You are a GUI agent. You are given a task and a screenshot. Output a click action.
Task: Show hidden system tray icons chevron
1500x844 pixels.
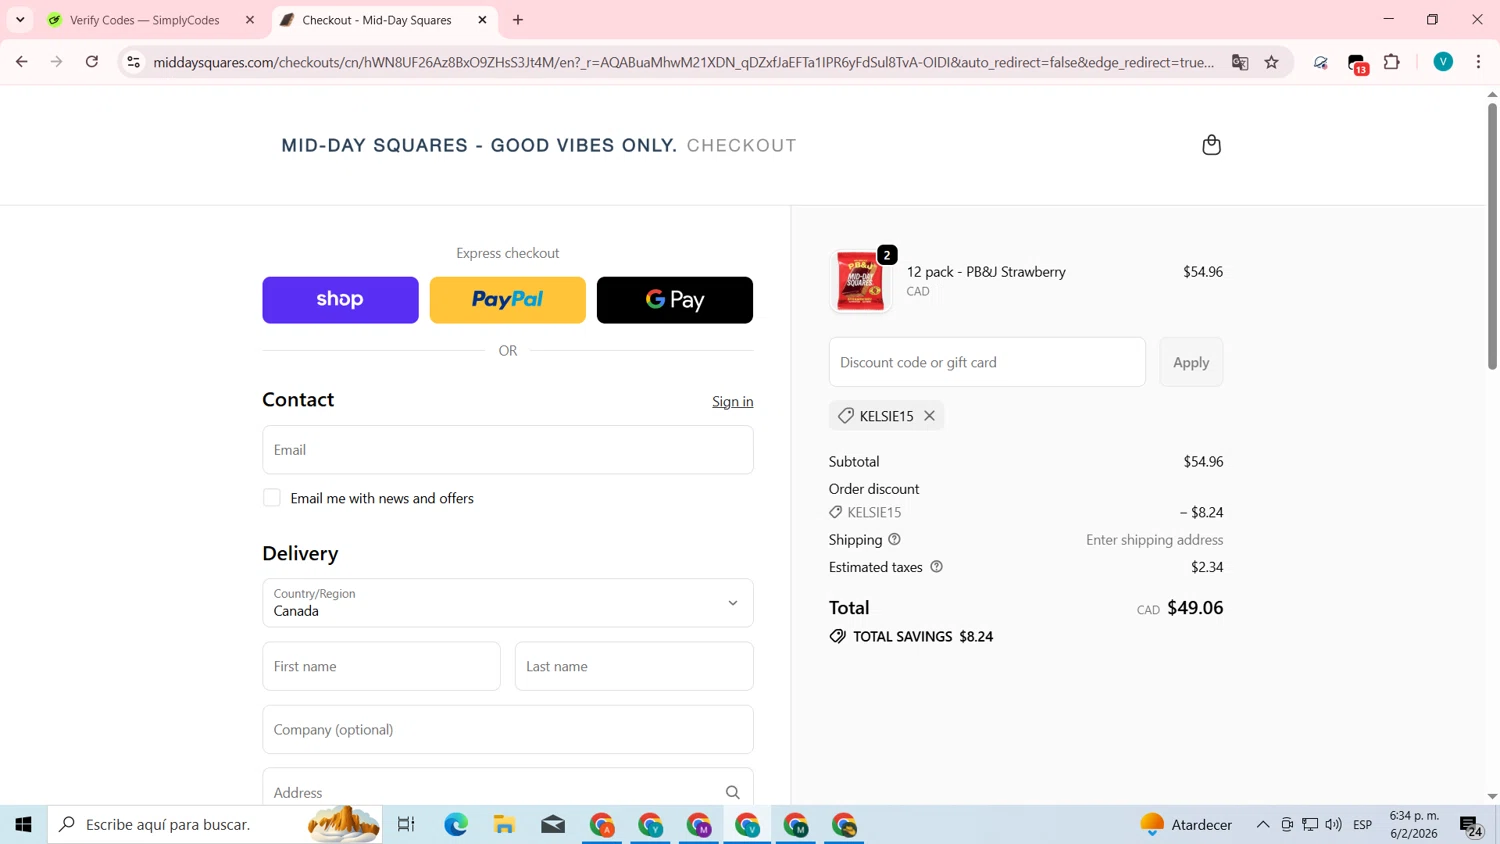click(x=1263, y=824)
